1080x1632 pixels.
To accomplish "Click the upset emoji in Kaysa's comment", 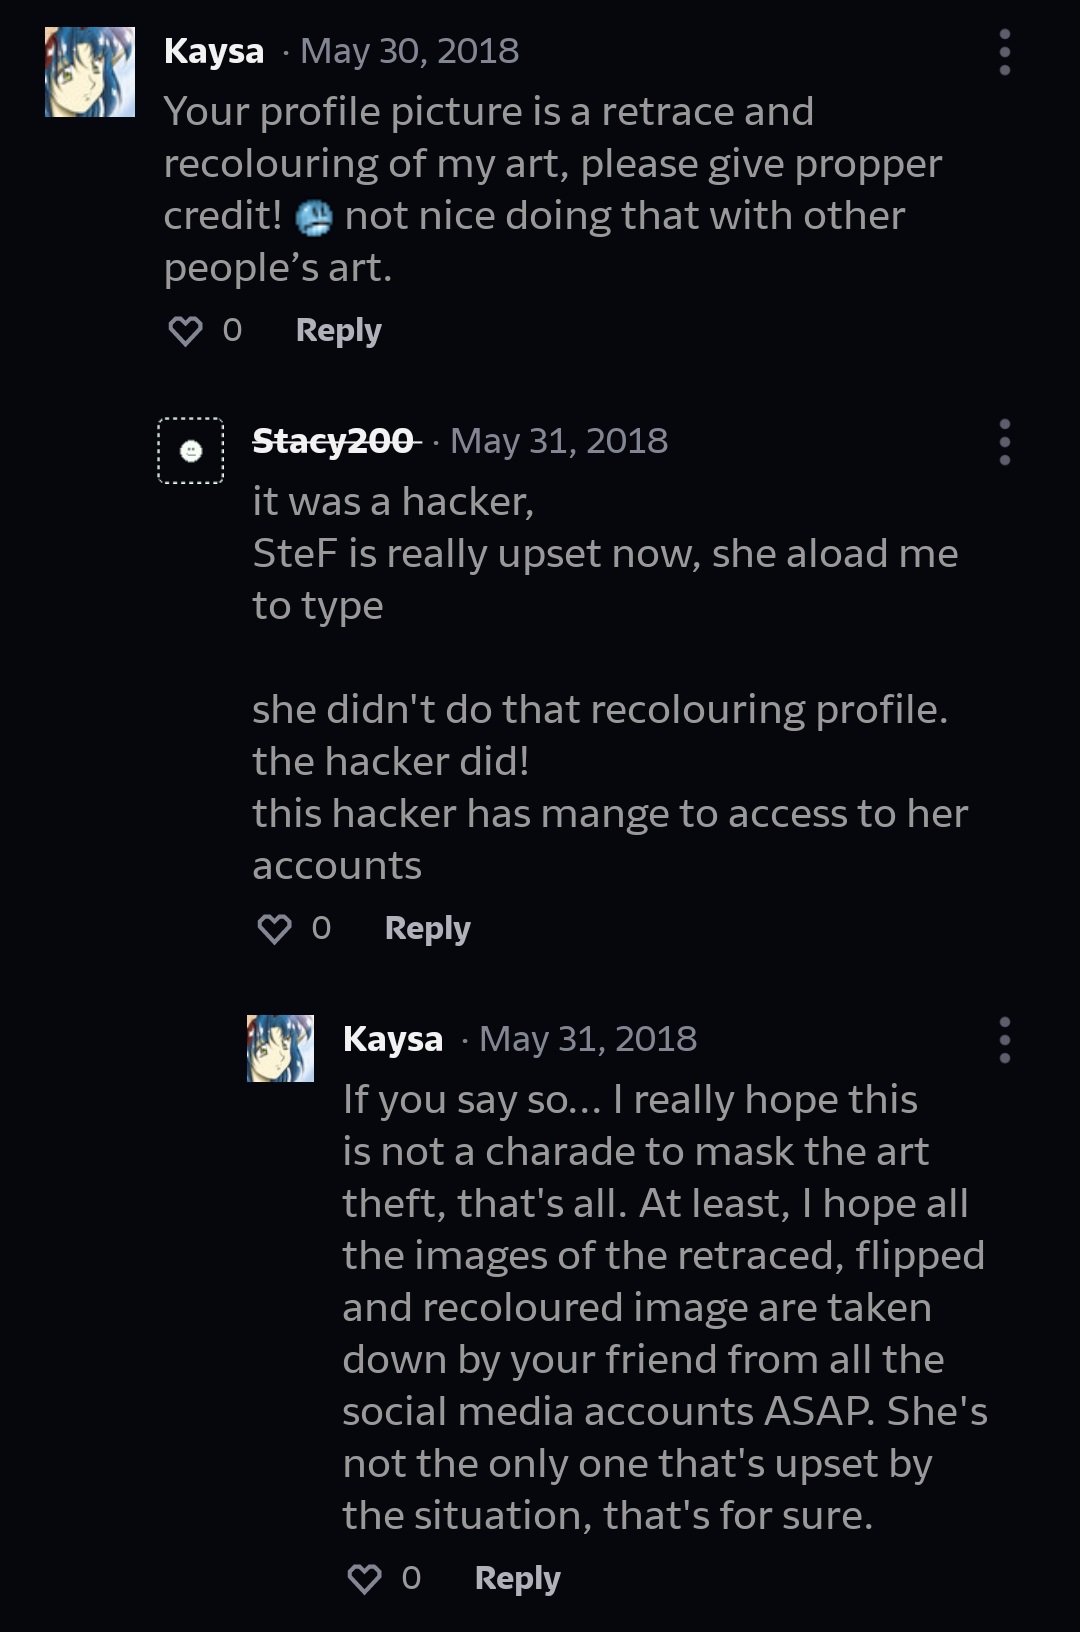I will [x=314, y=217].
